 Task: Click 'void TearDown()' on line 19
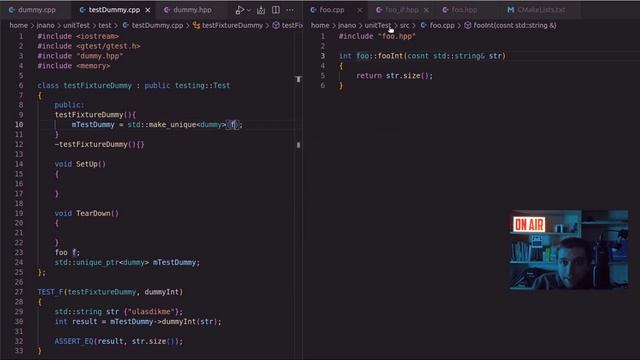(x=87, y=213)
